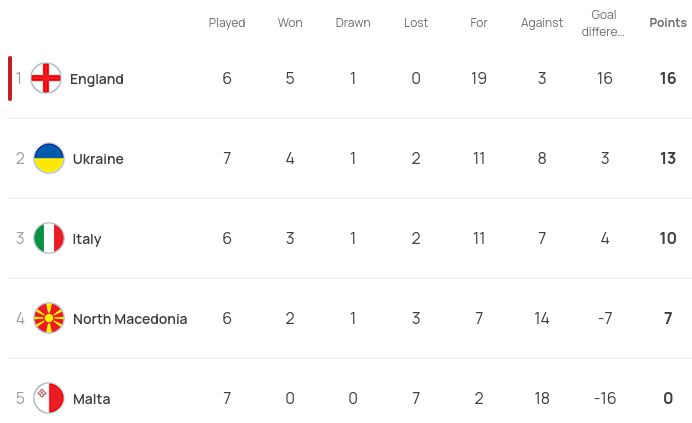The height and width of the screenshot is (423, 692).
Task: Sort by the Points column header
Action: click(x=668, y=23)
